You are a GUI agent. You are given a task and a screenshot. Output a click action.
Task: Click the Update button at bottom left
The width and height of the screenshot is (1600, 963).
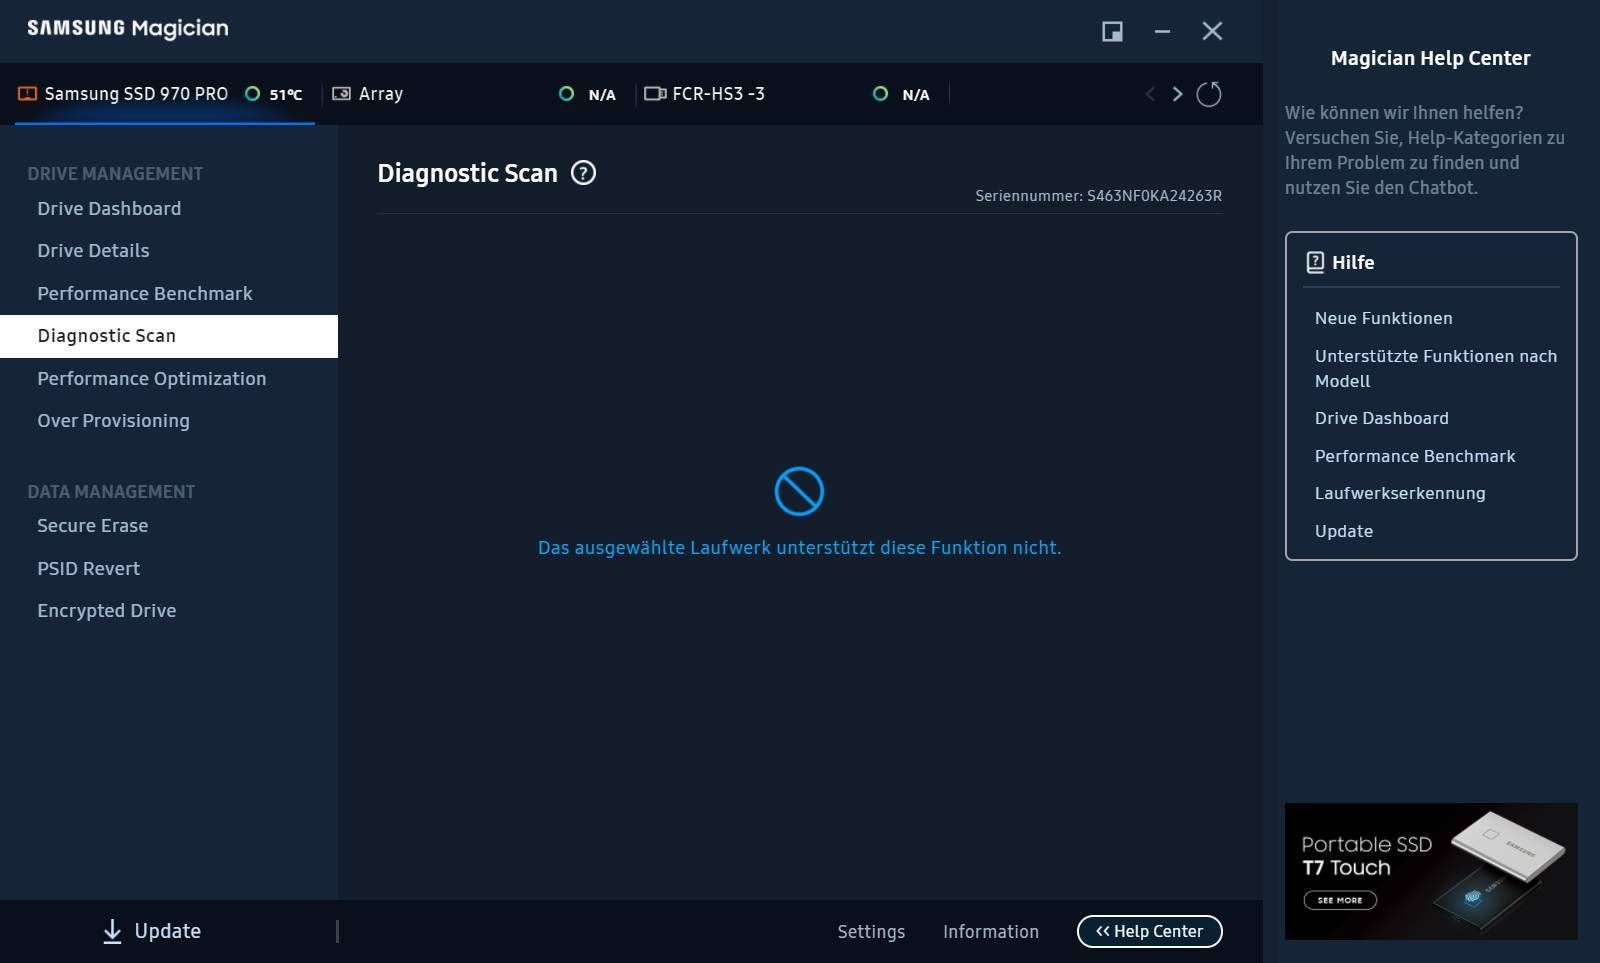point(152,931)
